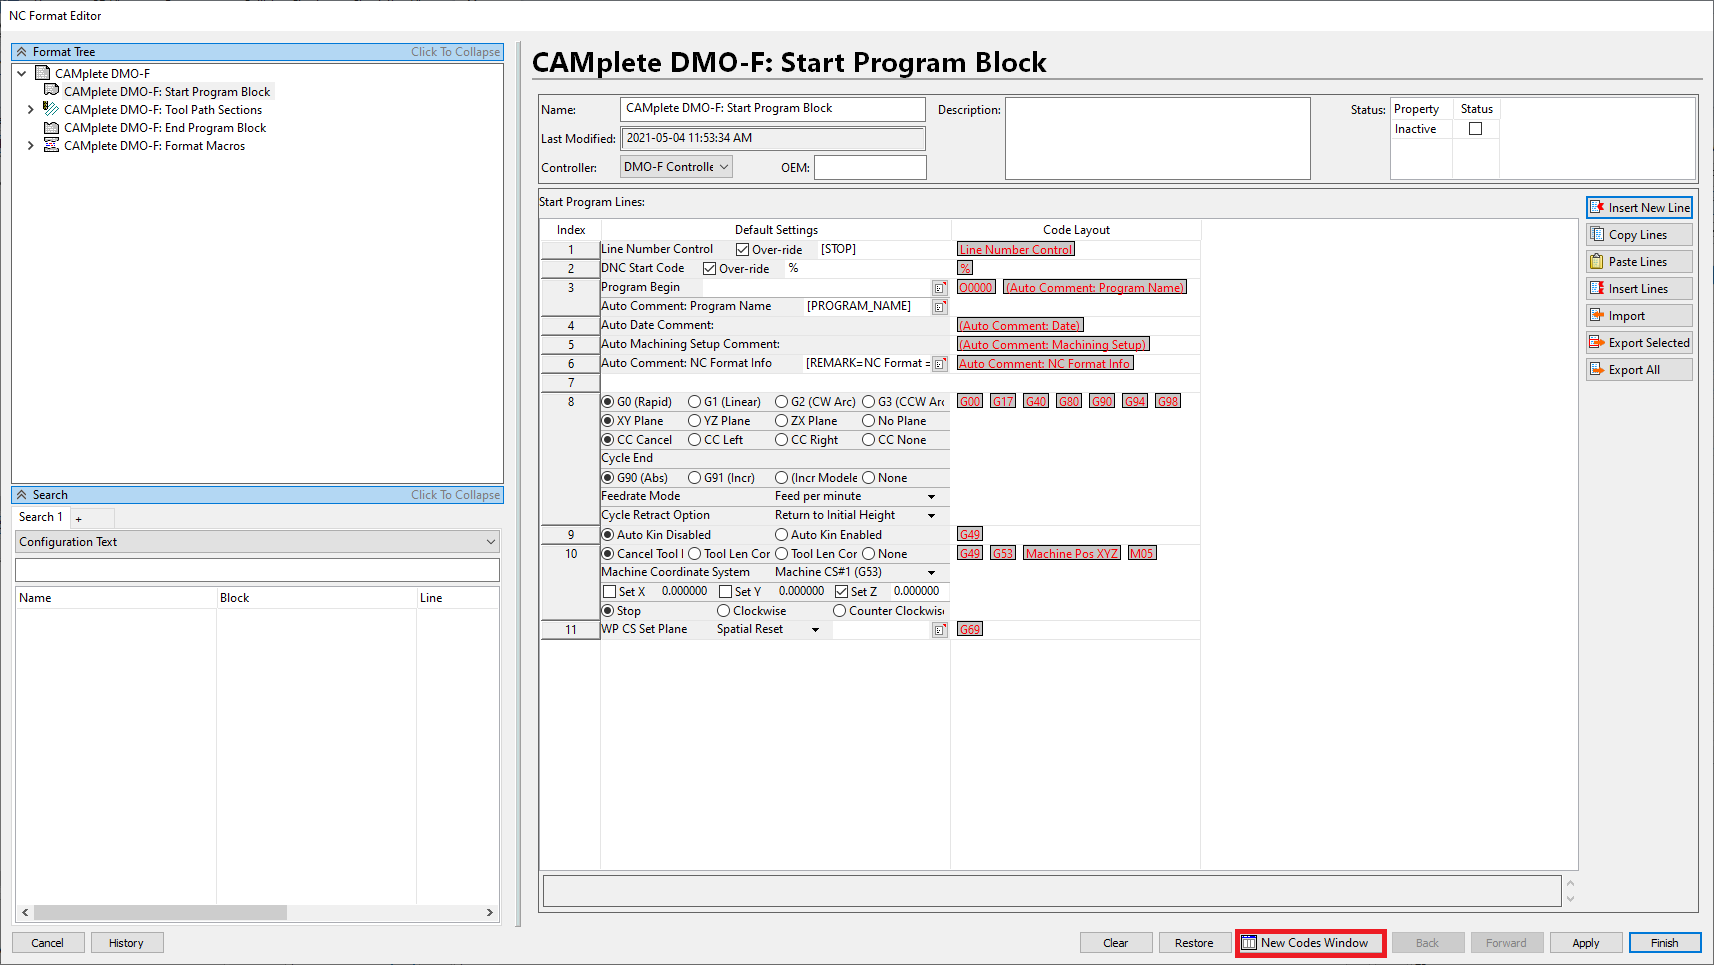Add a new search tab
Image resolution: width=1714 pixels, height=965 pixels.
pos(79,518)
